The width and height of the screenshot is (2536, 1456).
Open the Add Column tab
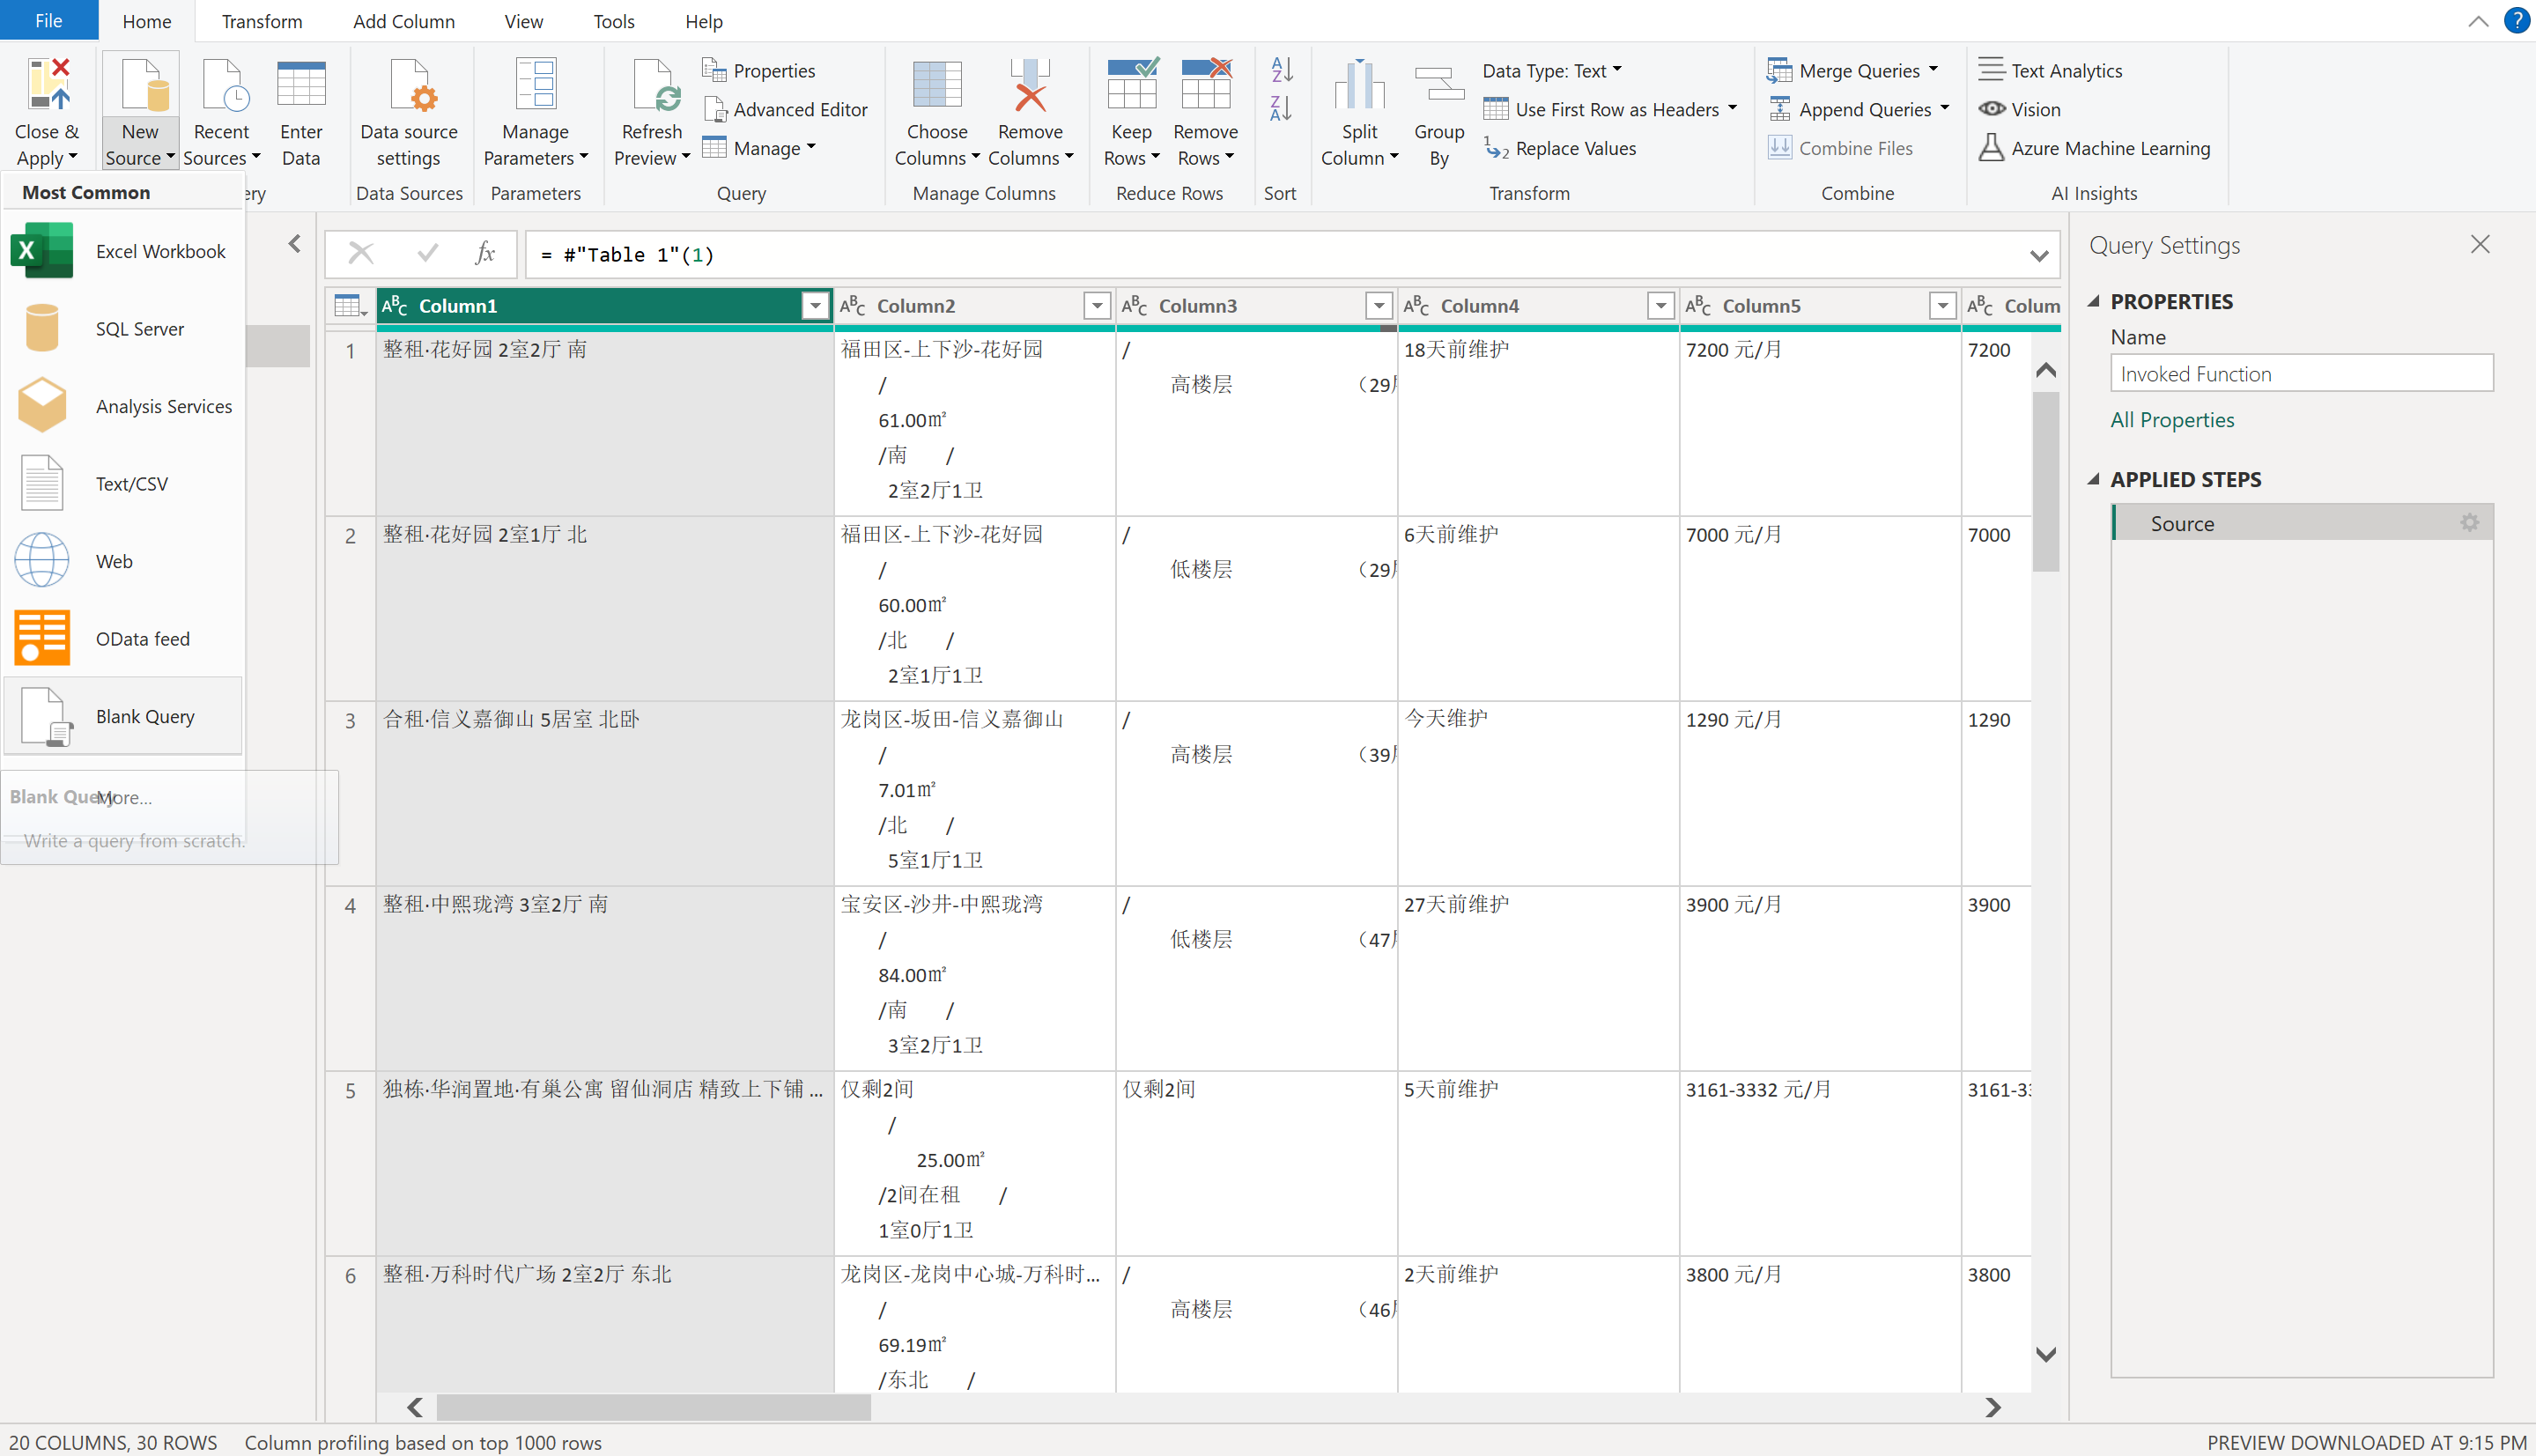point(403,21)
